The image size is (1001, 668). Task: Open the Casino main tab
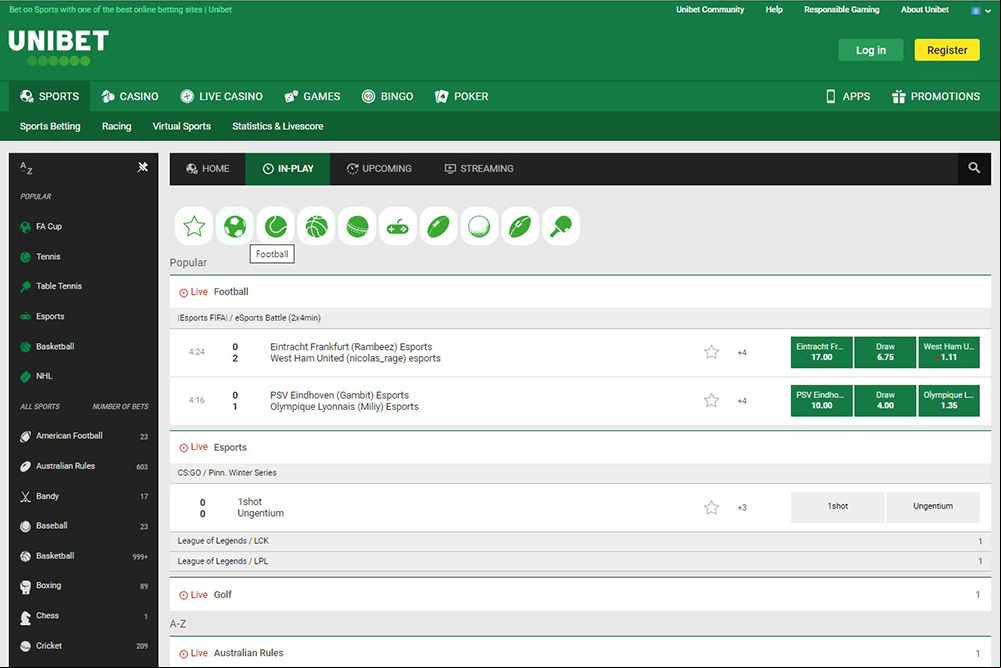coord(130,96)
